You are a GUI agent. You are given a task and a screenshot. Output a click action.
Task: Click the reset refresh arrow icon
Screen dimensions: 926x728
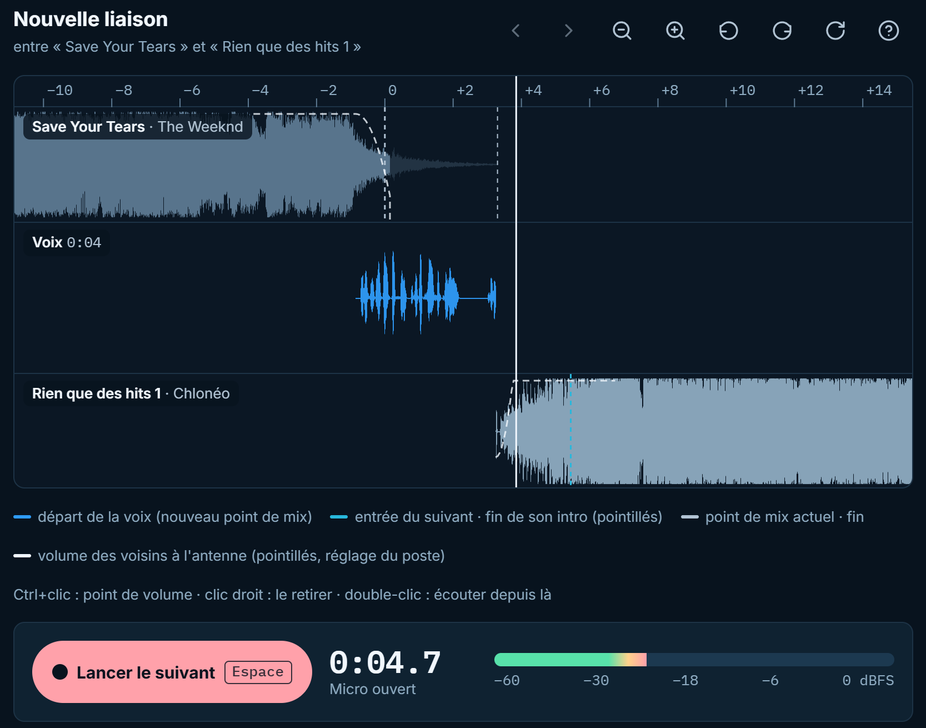click(835, 31)
